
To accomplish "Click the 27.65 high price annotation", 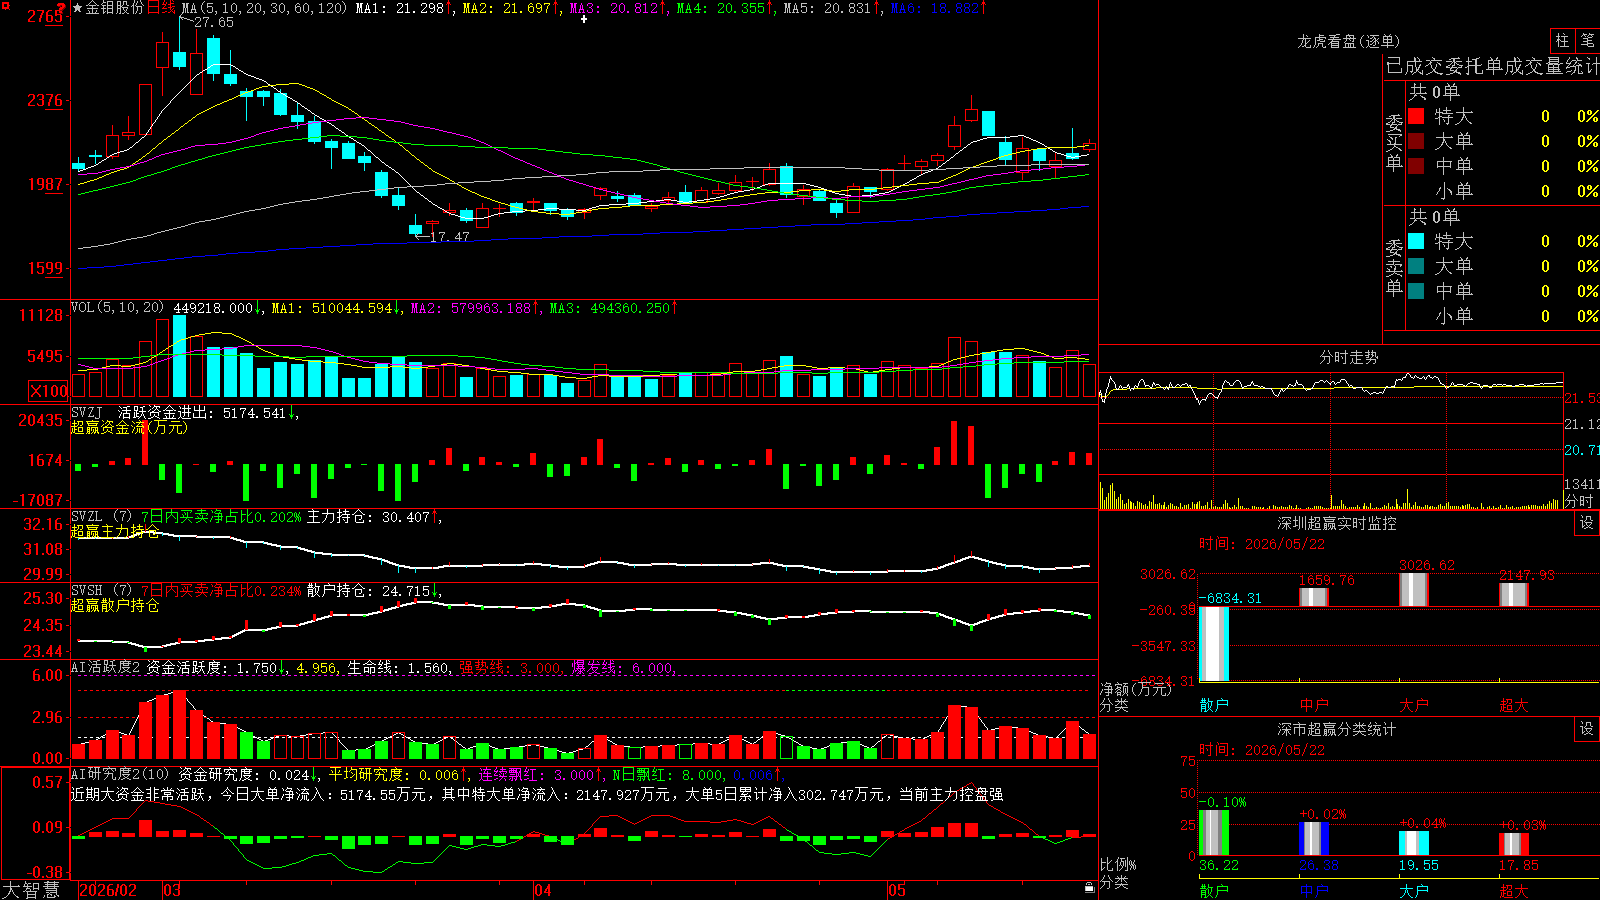I will coord(214,22).
